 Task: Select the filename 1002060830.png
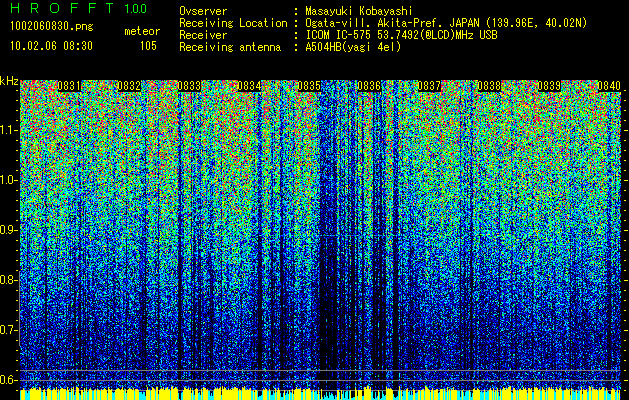52,27
